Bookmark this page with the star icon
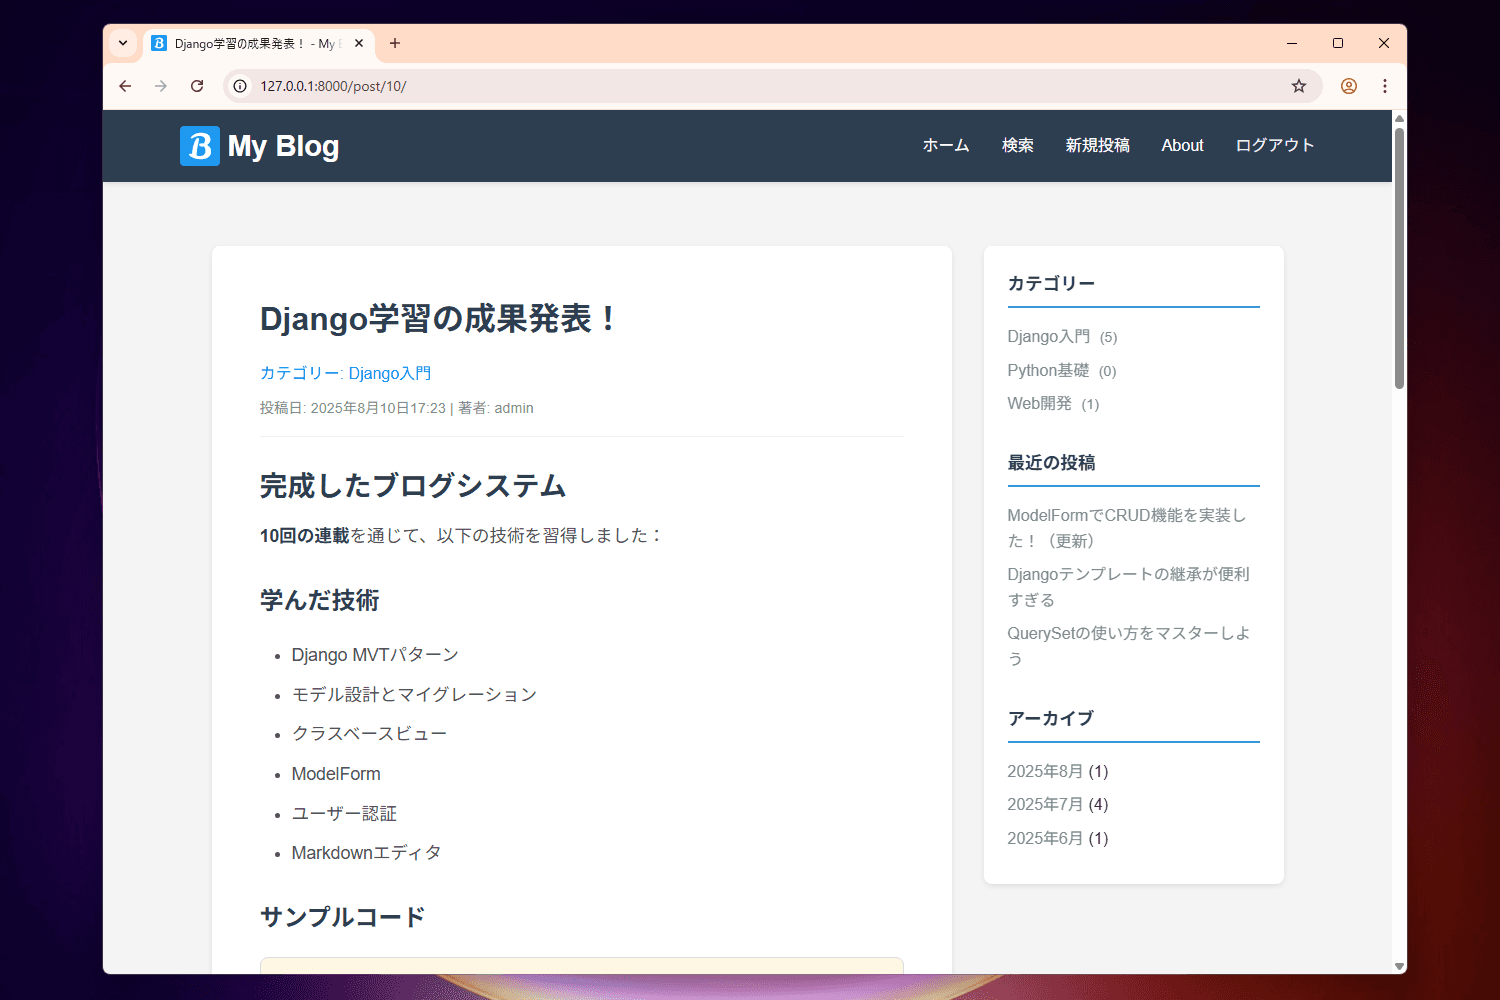Screen dimensions: 1500x1000 coord(1299,86)
